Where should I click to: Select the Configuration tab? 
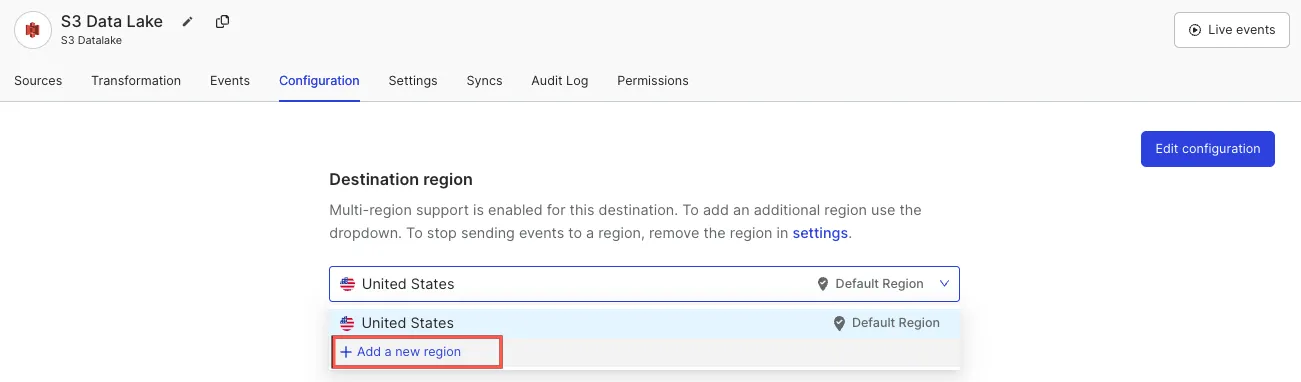pos(319,81)
